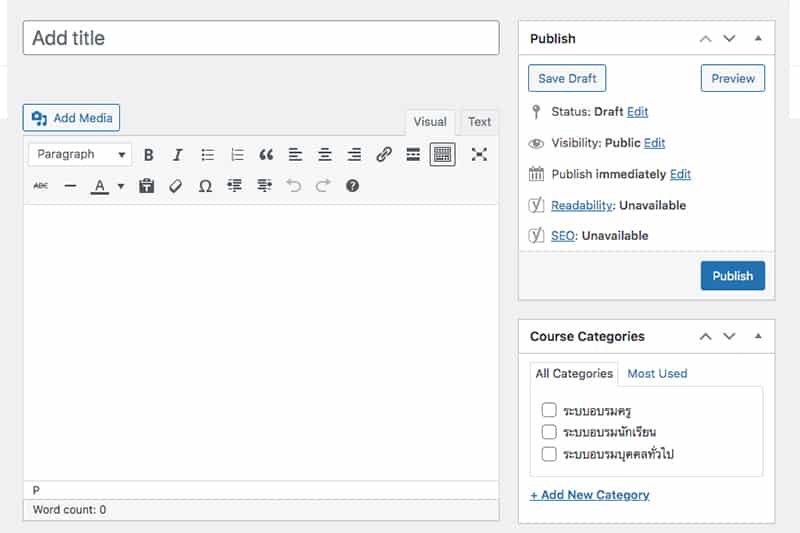Check the ระบบอบรมบุคคลทั่วไป category
This screenshot has width=800, height=533.
point(549,454)
